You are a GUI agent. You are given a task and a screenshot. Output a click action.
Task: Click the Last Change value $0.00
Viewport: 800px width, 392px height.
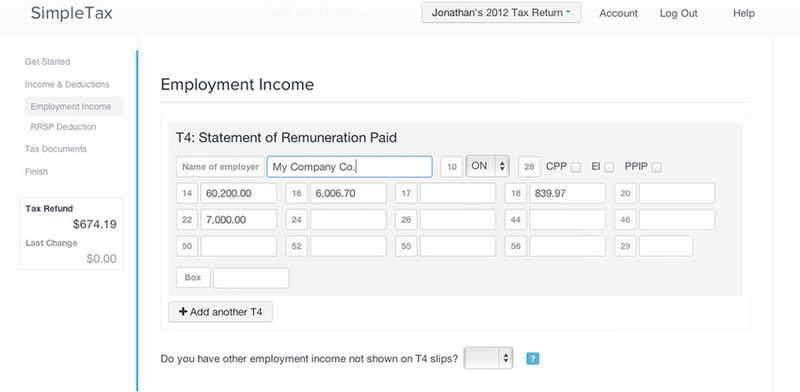[102, 259]
